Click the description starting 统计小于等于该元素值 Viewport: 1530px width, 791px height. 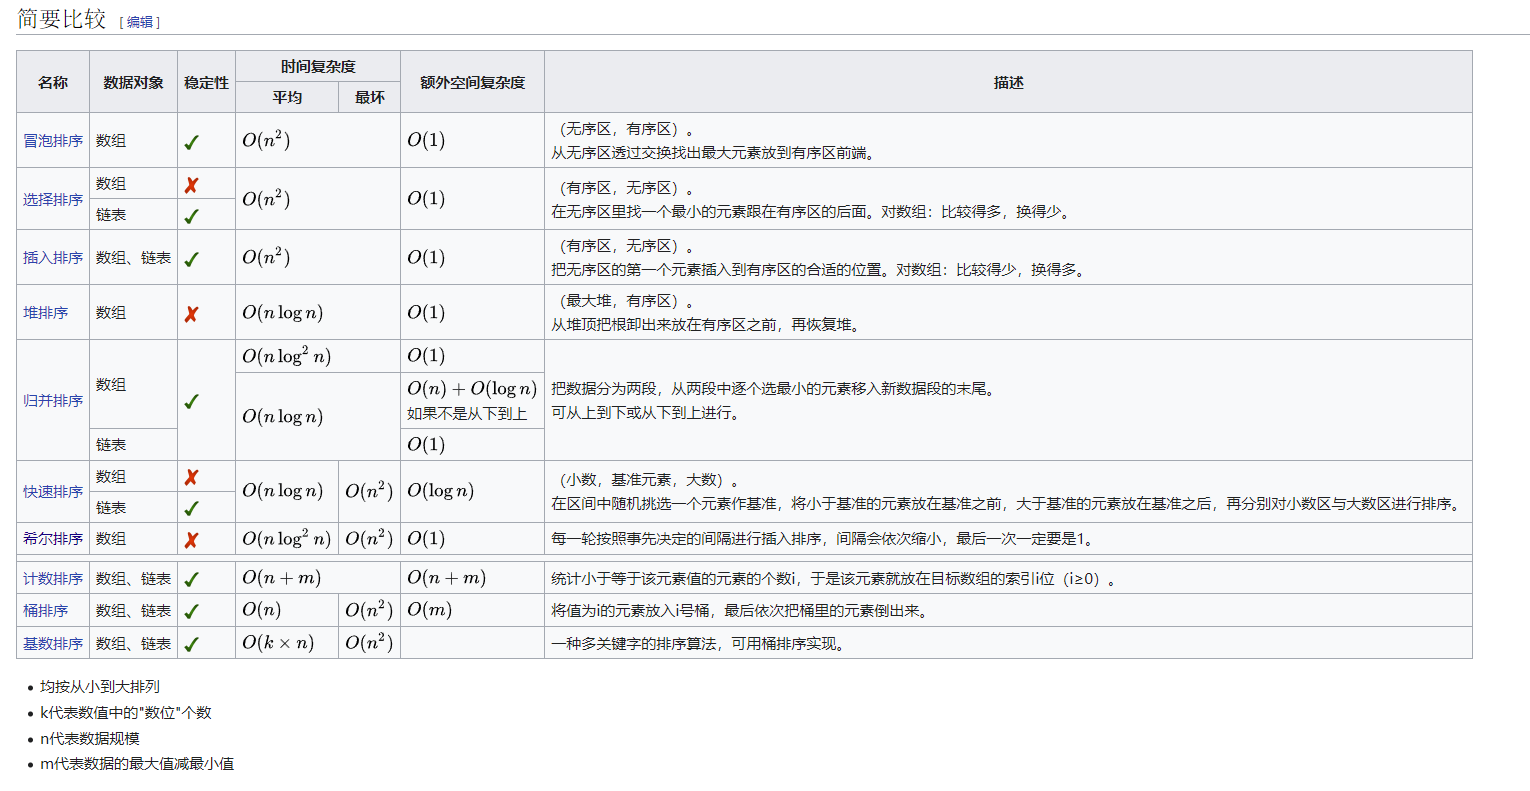pyautogui.click(x=836, y=579)
